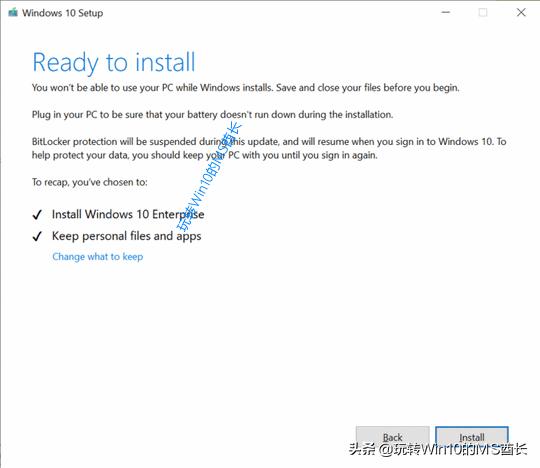This screenshot has height=468, width=540.
Task: Click the checkmark beside Keep personal files
Action: [37, 236]
